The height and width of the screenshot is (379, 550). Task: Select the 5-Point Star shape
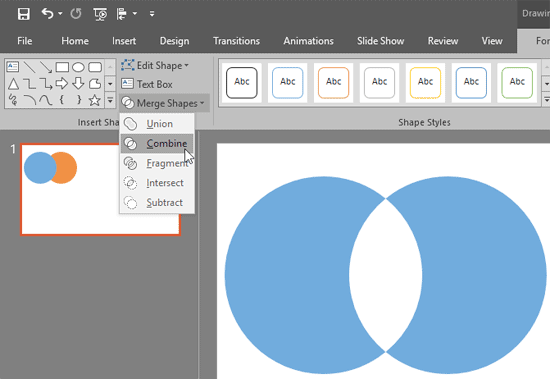(x=94, y=100)
